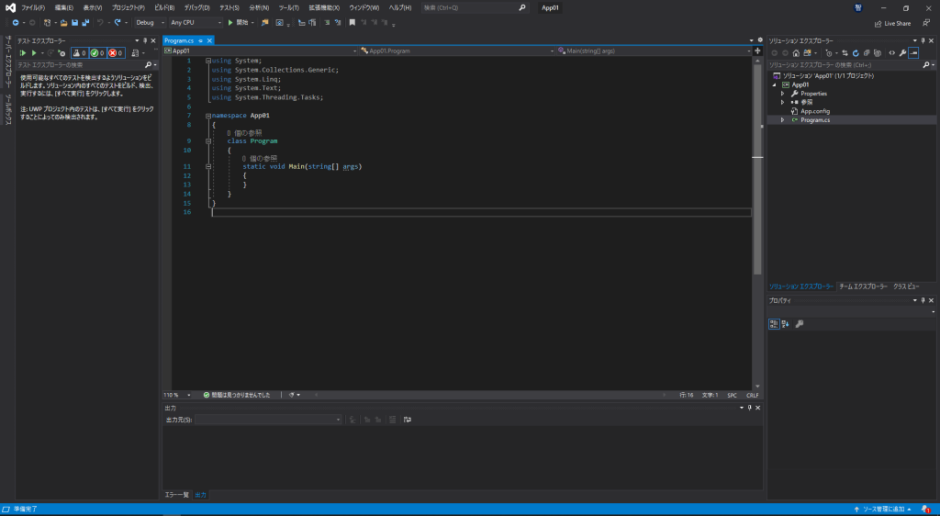
Task: Switch to the エラー一覧 tab
Action: (x=175, y=495)
